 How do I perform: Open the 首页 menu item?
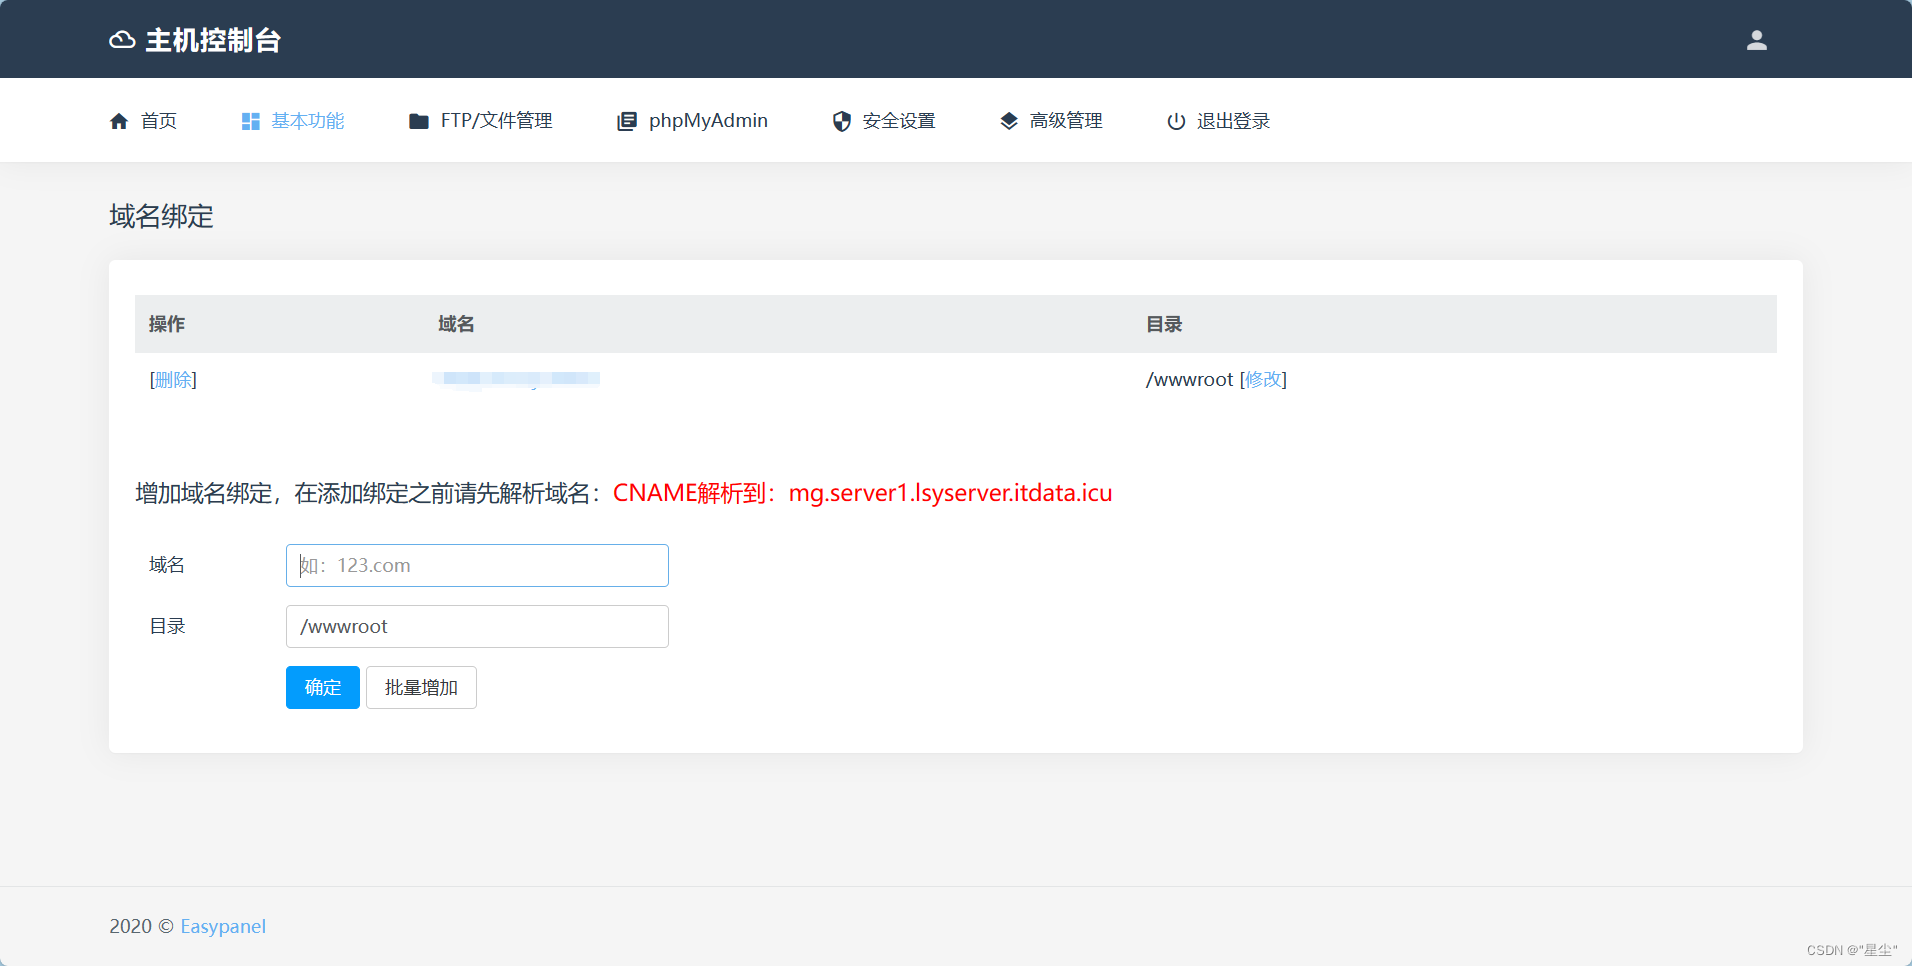[159, 121]
